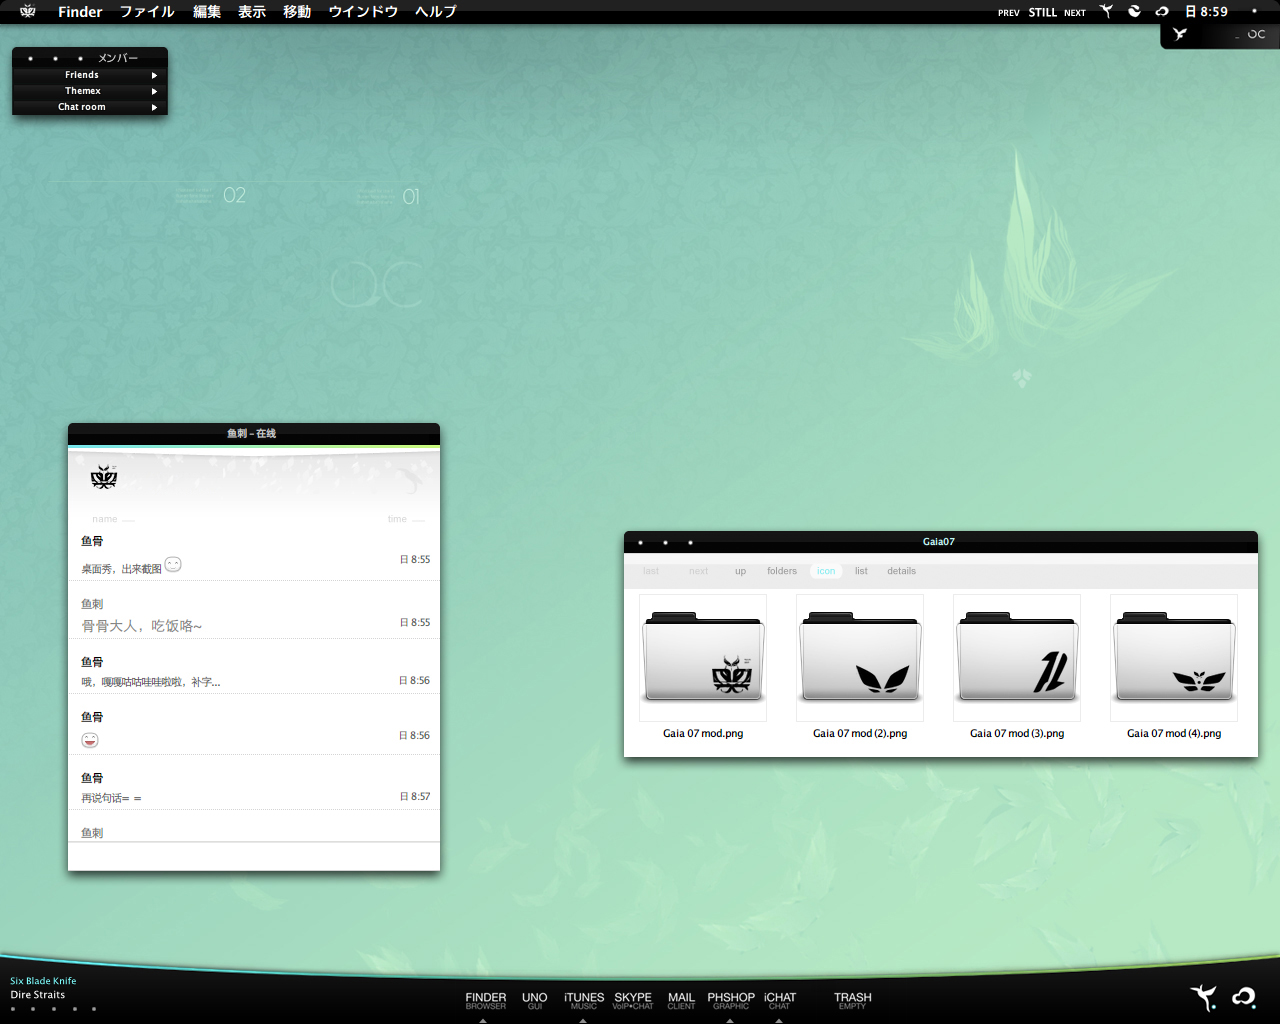Click the Gaia07 window title
1280x1024 pixels.
click(x=939, y=542)
